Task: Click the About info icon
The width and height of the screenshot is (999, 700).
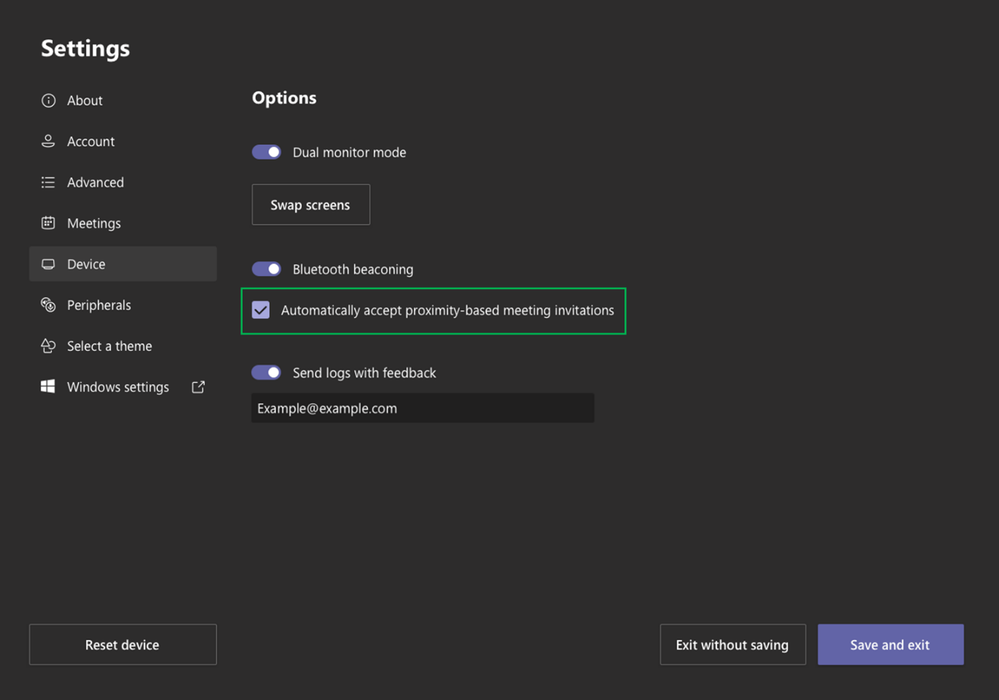Action: click(x=48, y=101)
